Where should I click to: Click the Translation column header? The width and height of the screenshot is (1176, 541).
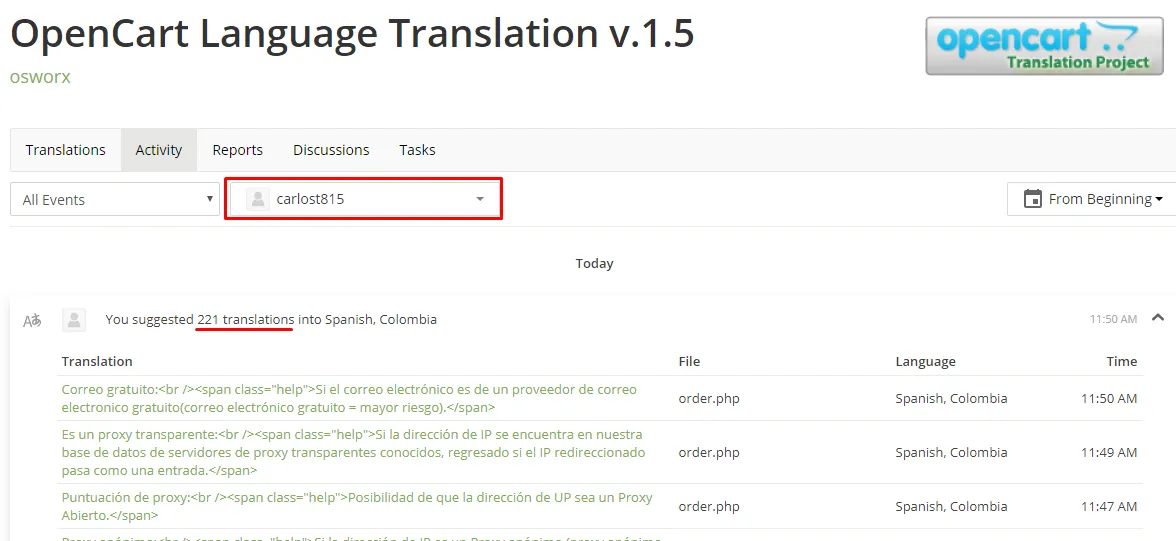(97, 362)
